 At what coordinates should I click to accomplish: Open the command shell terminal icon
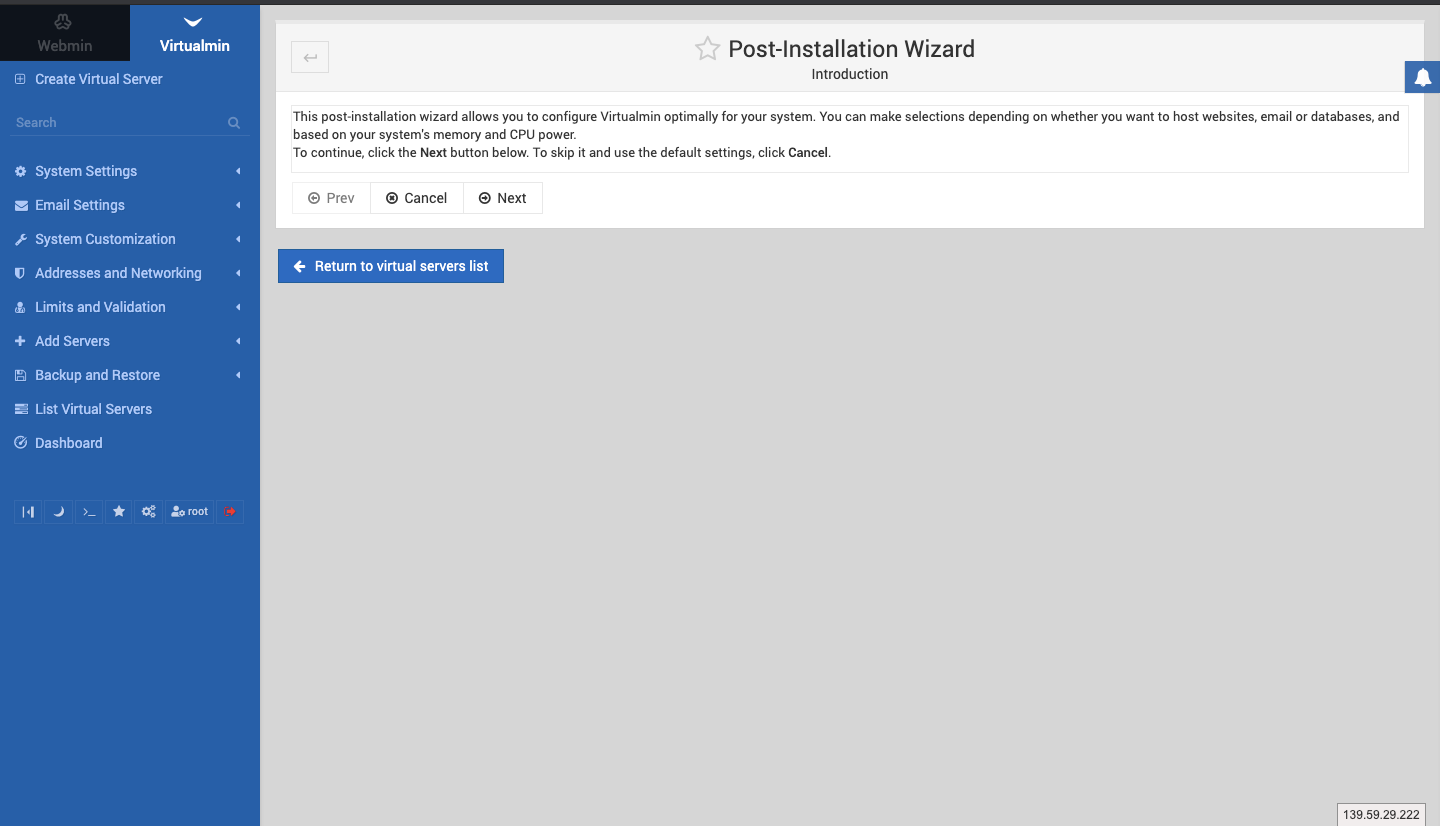coord(89,512)
